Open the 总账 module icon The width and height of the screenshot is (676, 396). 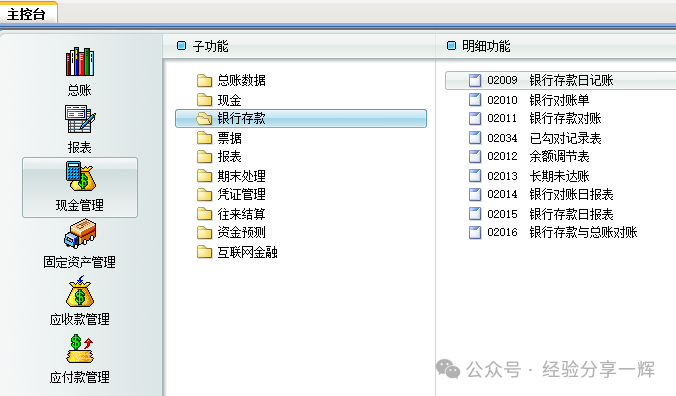pyautogui.click(x=80, y=62)
